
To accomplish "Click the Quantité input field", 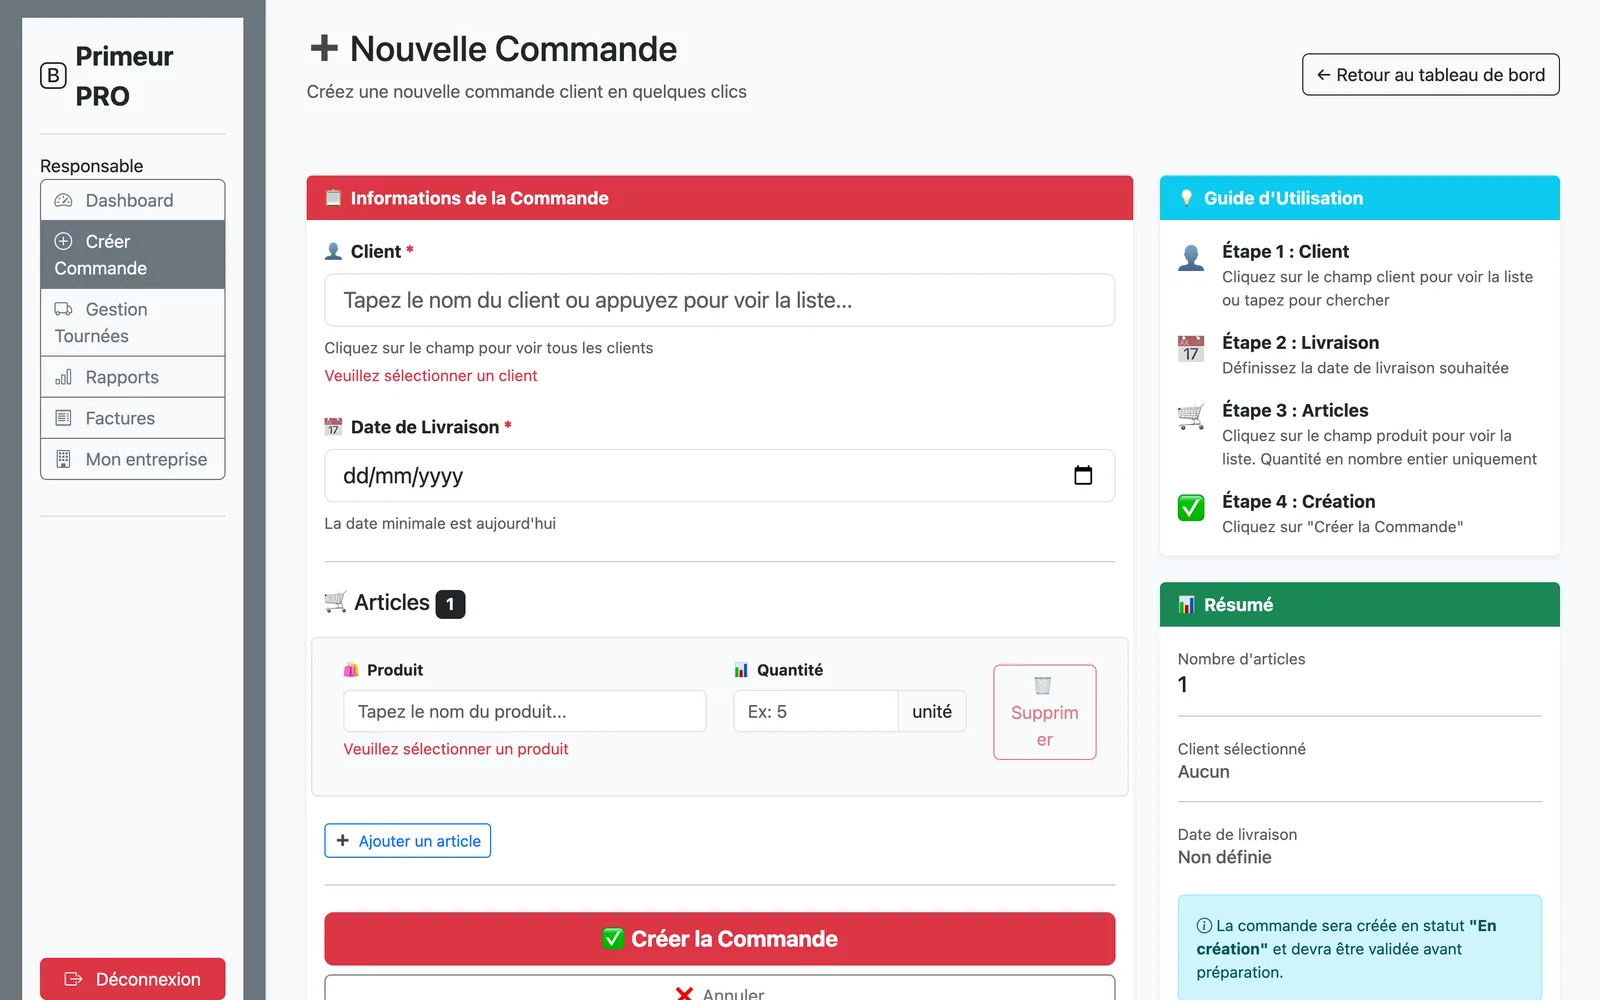I will [815, 711].
